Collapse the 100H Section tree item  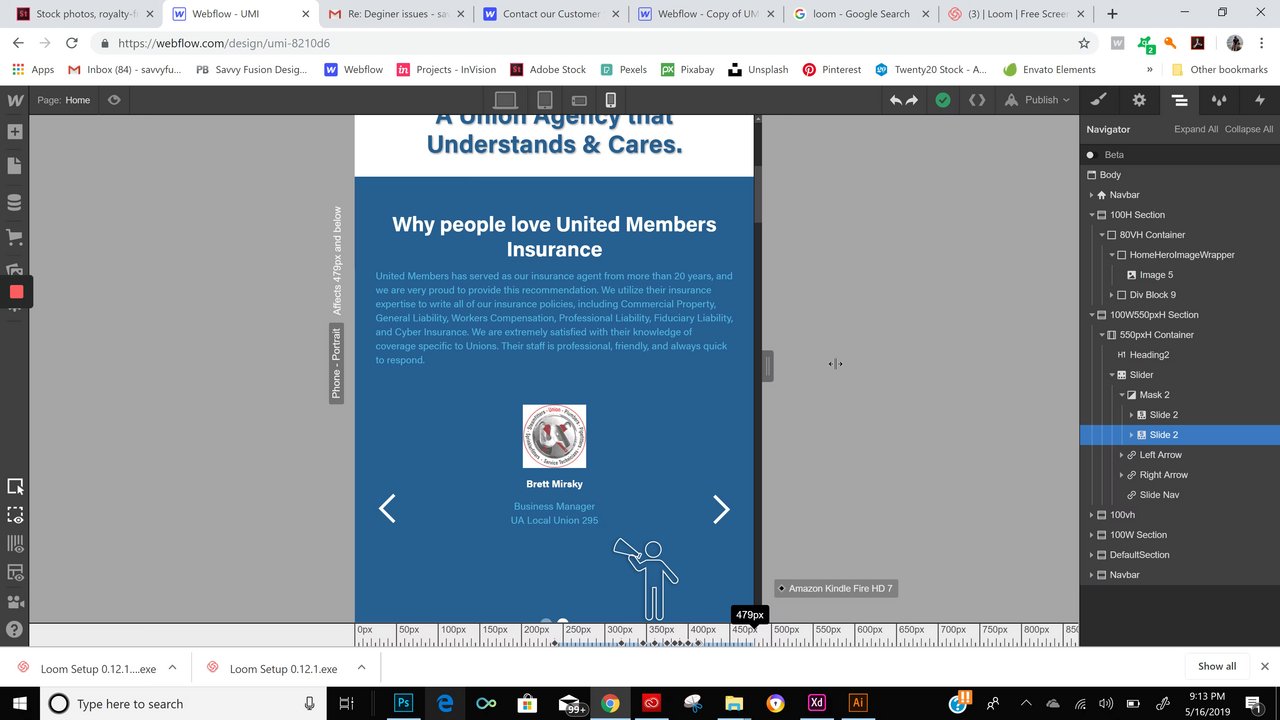(x=1093, y=215)
